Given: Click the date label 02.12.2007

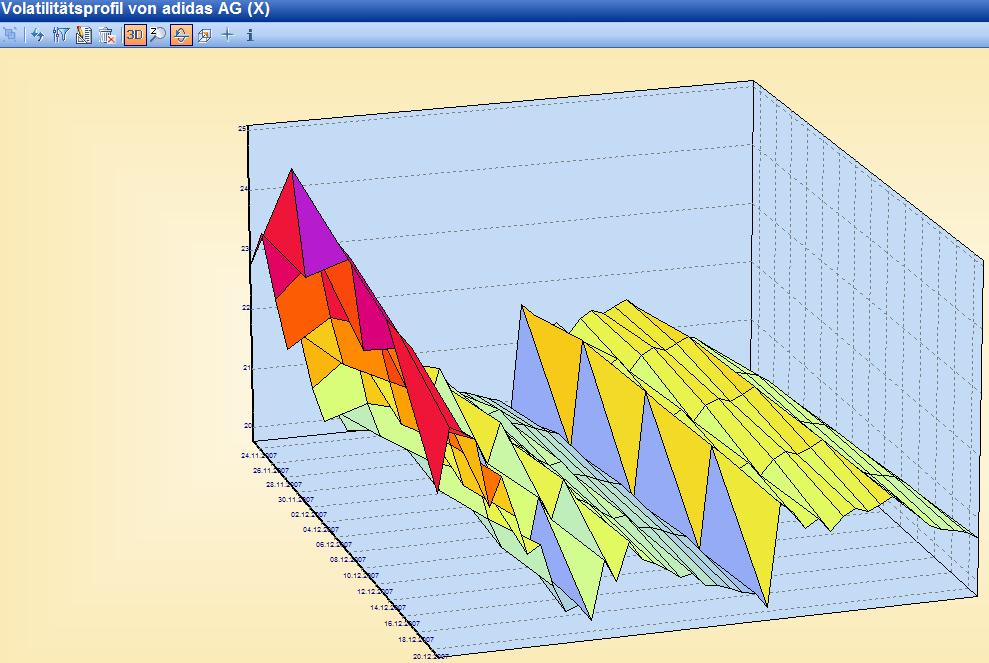Looking at the screenshot, I should pos(309,515).
